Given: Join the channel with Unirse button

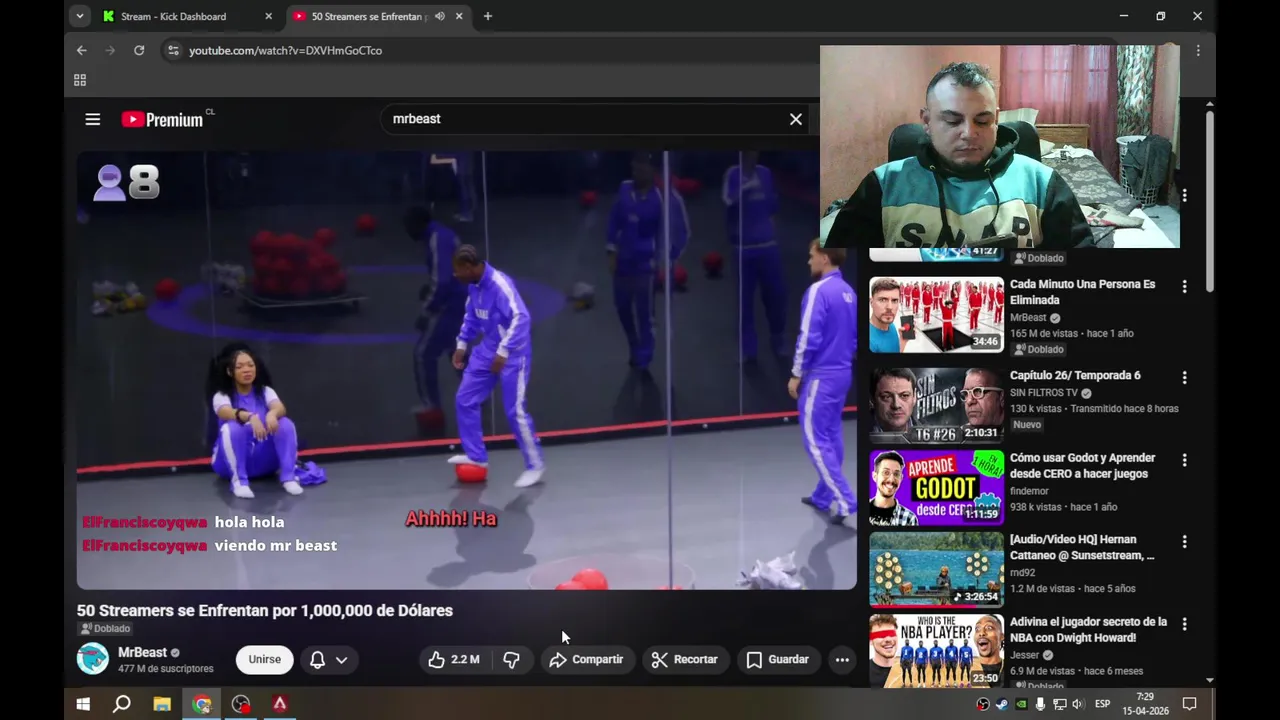Looking at the screenshot, I should point(265,659).
